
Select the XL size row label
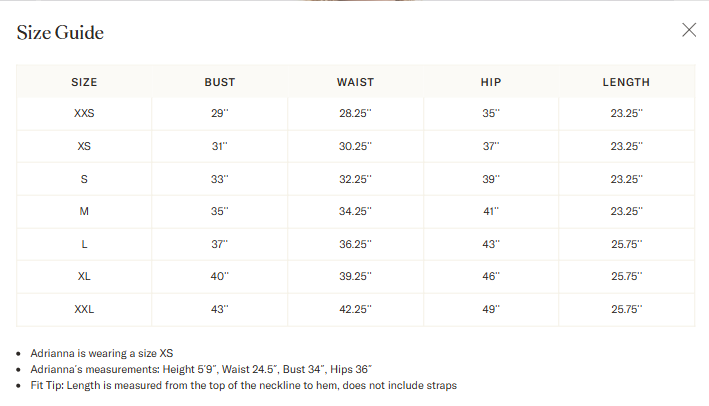tap(84, 276)
